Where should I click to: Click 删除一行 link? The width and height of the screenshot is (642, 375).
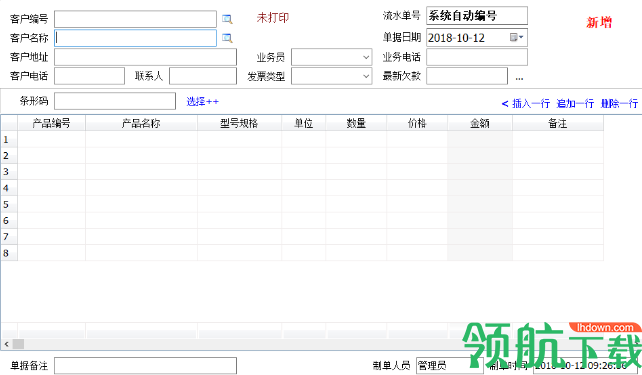click(x=619, y=104)
